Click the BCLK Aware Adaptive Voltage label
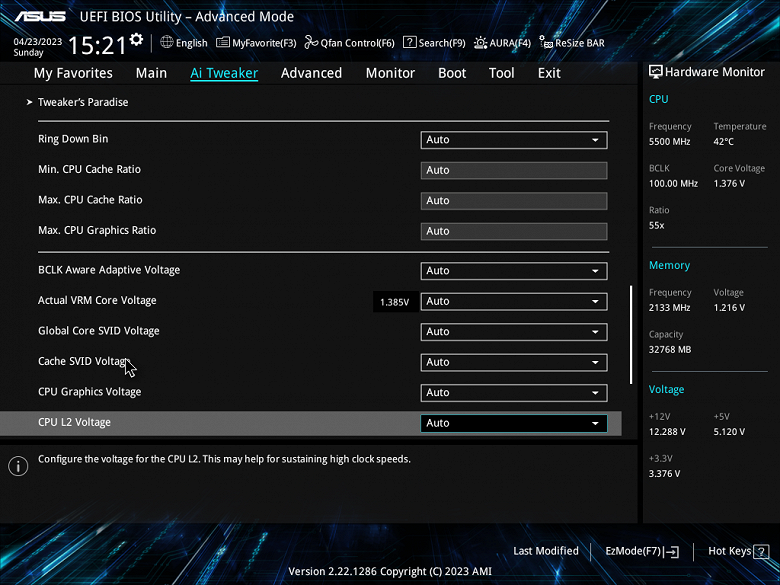Image resolution: width=780 pixels, height=585 pixels. coord(109,270)
